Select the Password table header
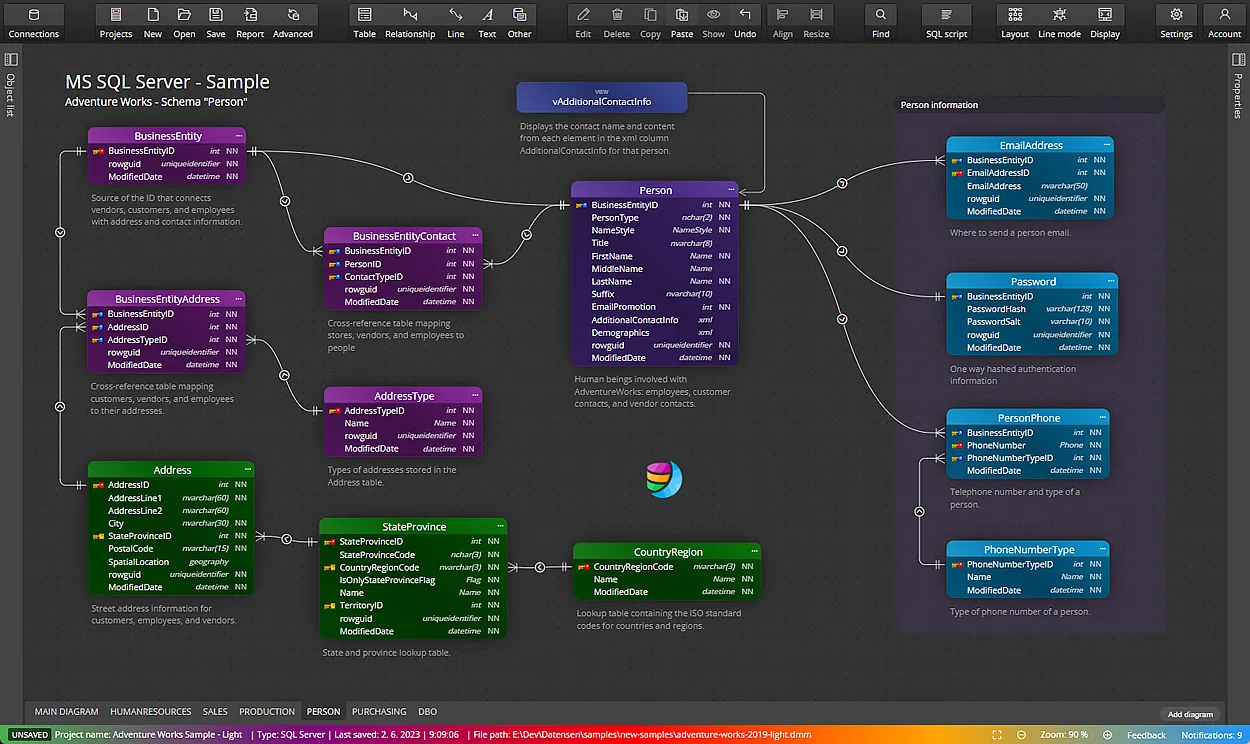The width and height of the screenshot is (1250, 744). [x=1032, y=281]
